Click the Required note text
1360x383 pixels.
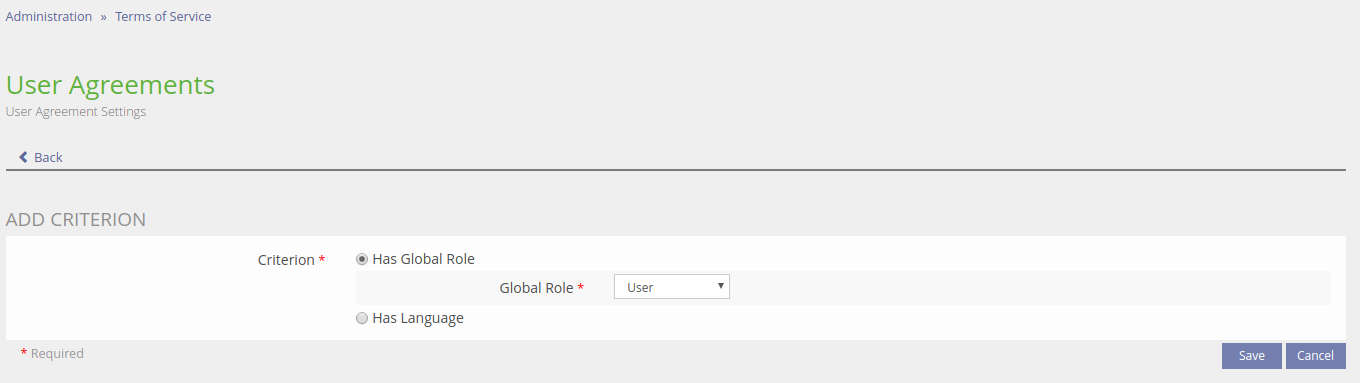click(x=57, y=354)
